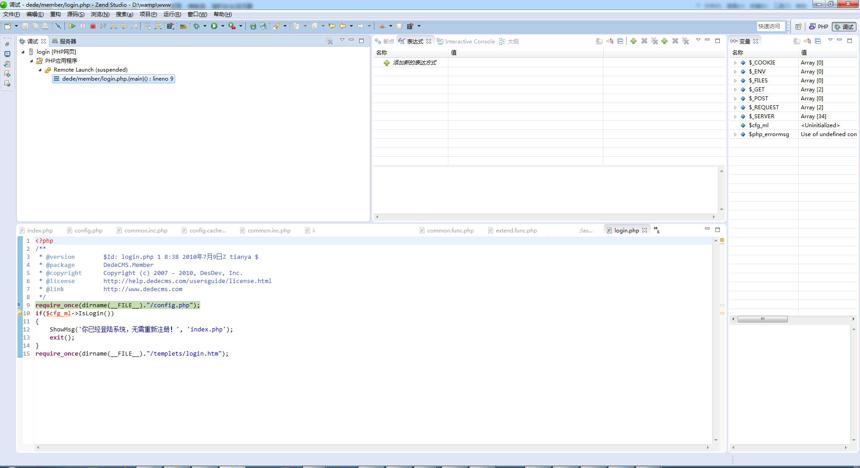860x468 pixels.
Task: Launch the Debug bug icon in toolbar
Action: pos(196,26)
